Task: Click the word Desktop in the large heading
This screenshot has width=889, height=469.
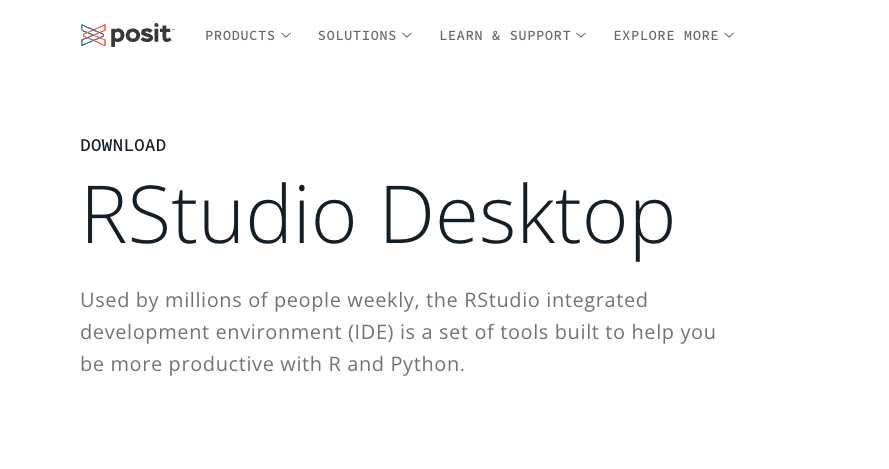Action: click(527, 215)
